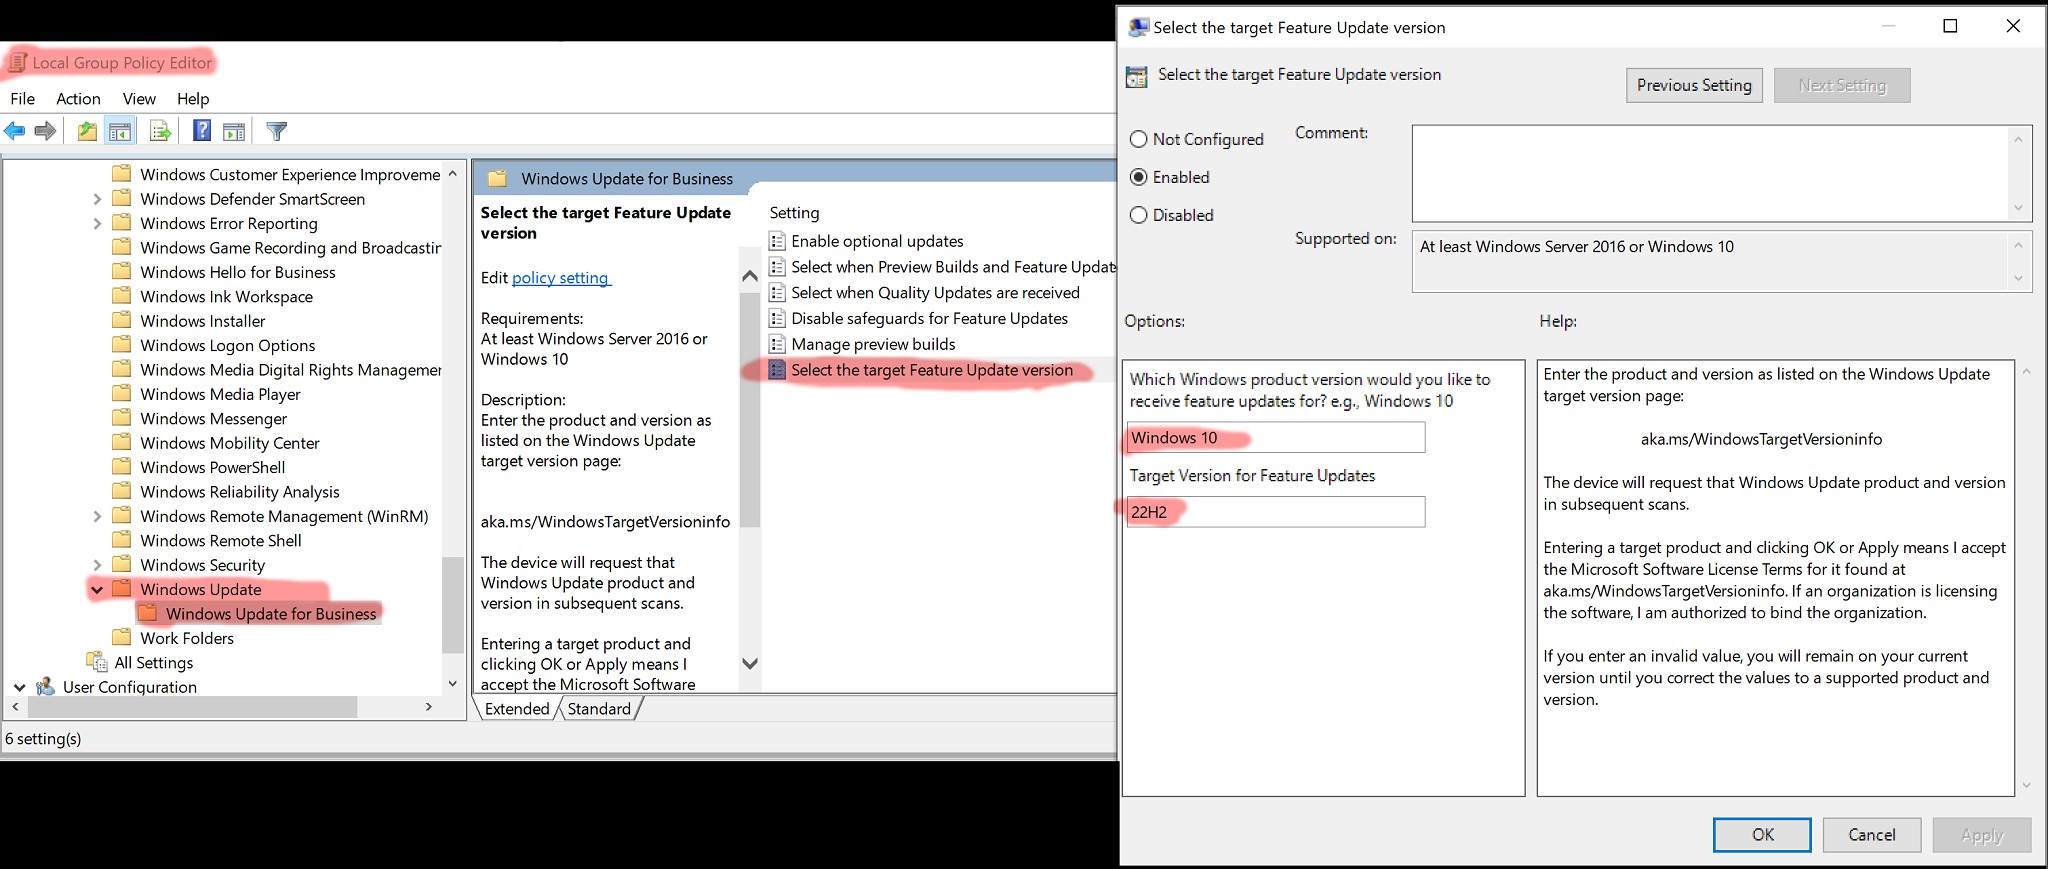Click the Up one level folder icon

[x=88, y=131]
